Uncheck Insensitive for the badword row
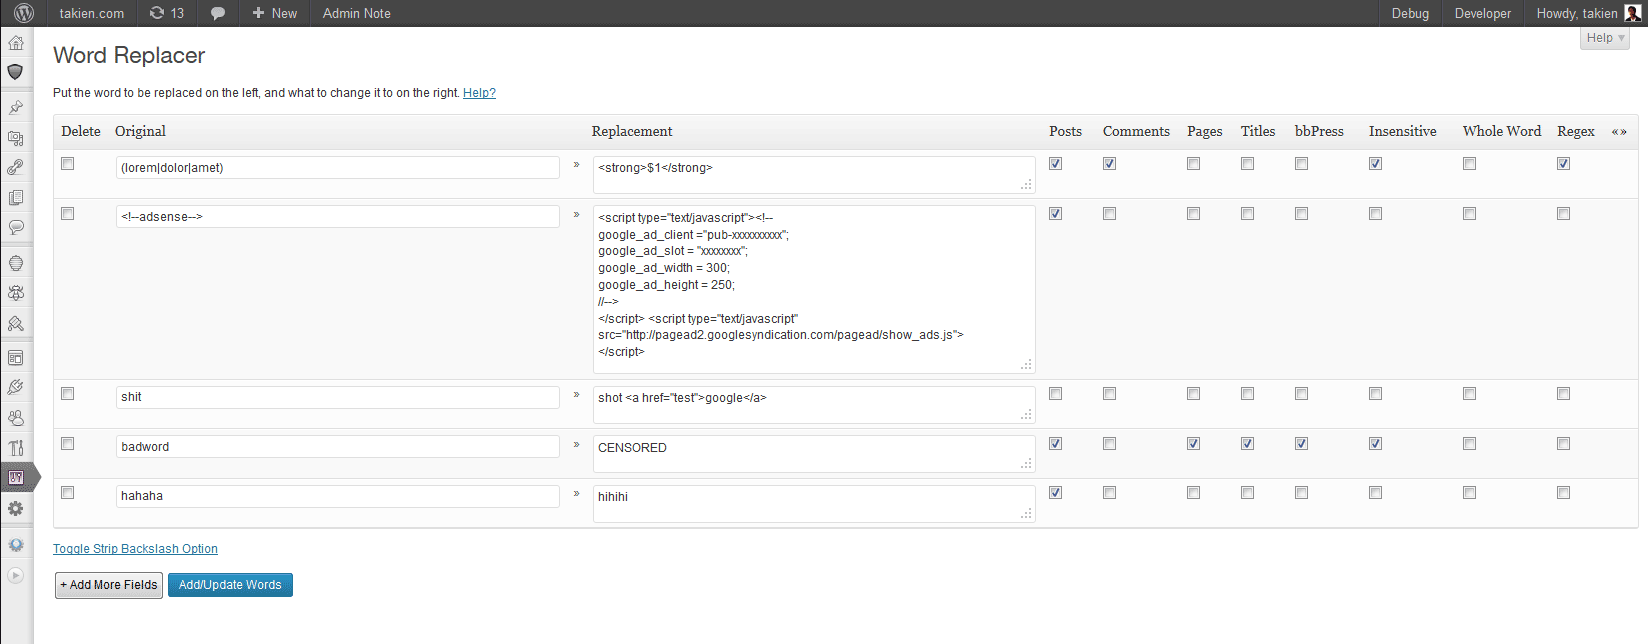The height and width of the screenshot is (644, 1648). (x=1375, y=444)
